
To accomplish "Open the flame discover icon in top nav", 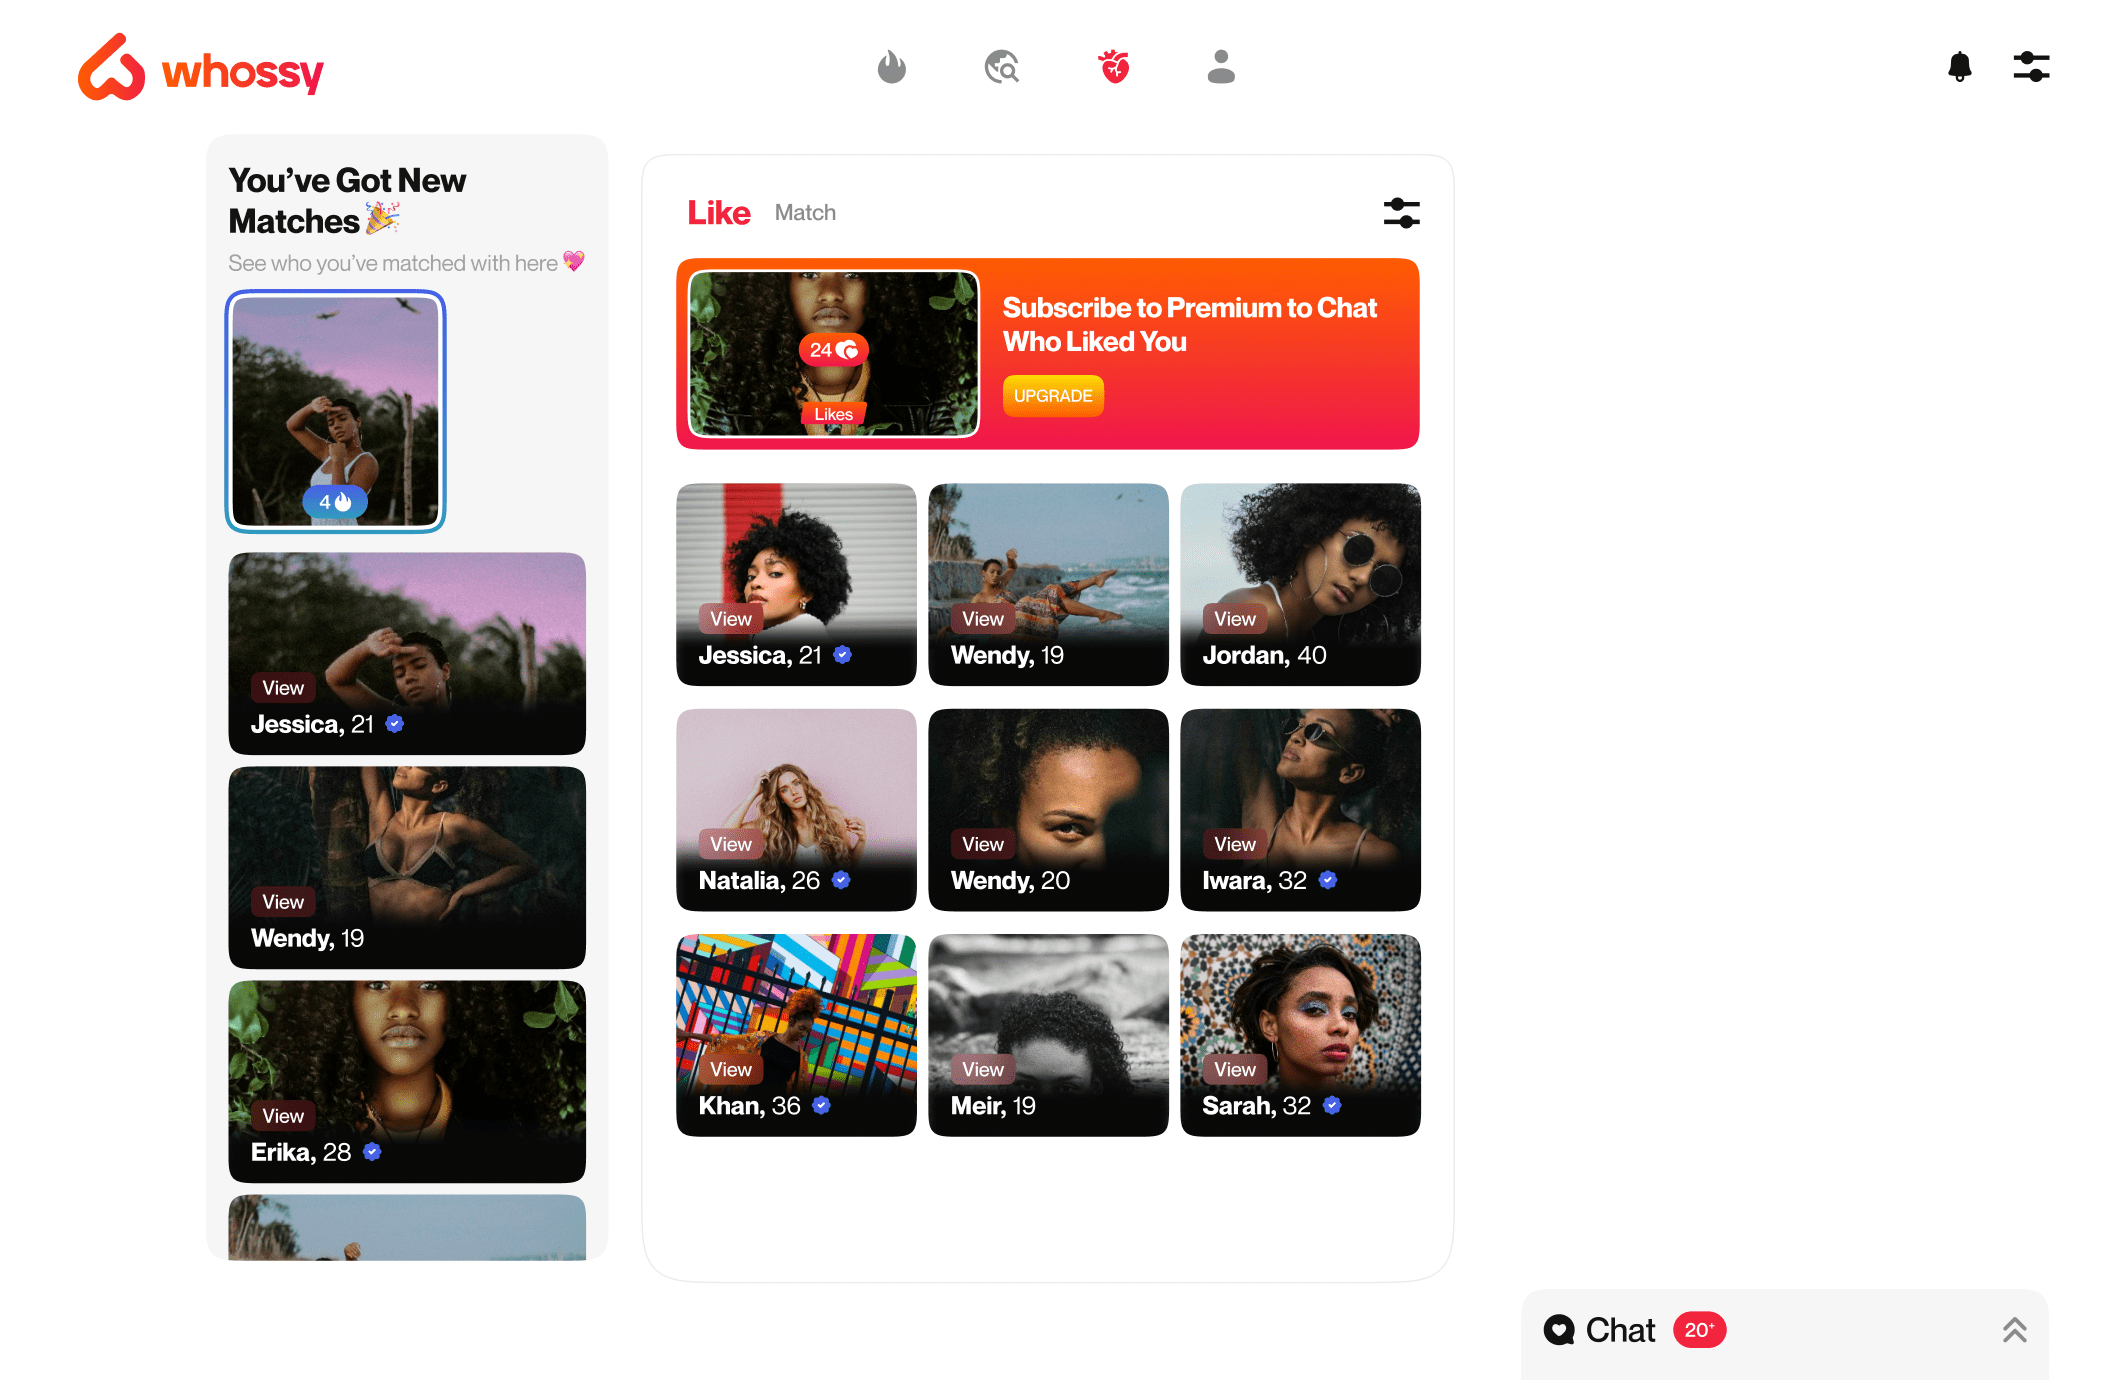I will pyautogui.click(x=891, y=67).
